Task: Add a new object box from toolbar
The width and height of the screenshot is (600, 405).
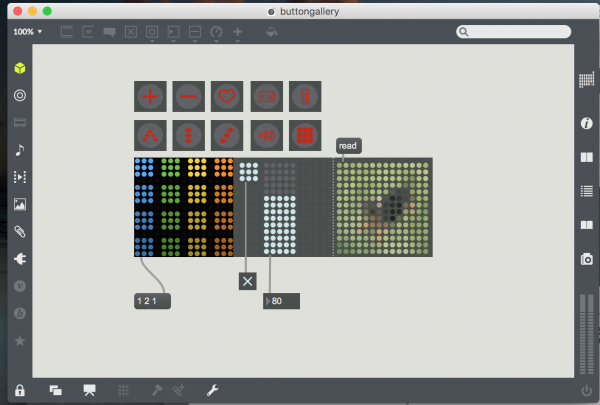Action: point(67,32)
